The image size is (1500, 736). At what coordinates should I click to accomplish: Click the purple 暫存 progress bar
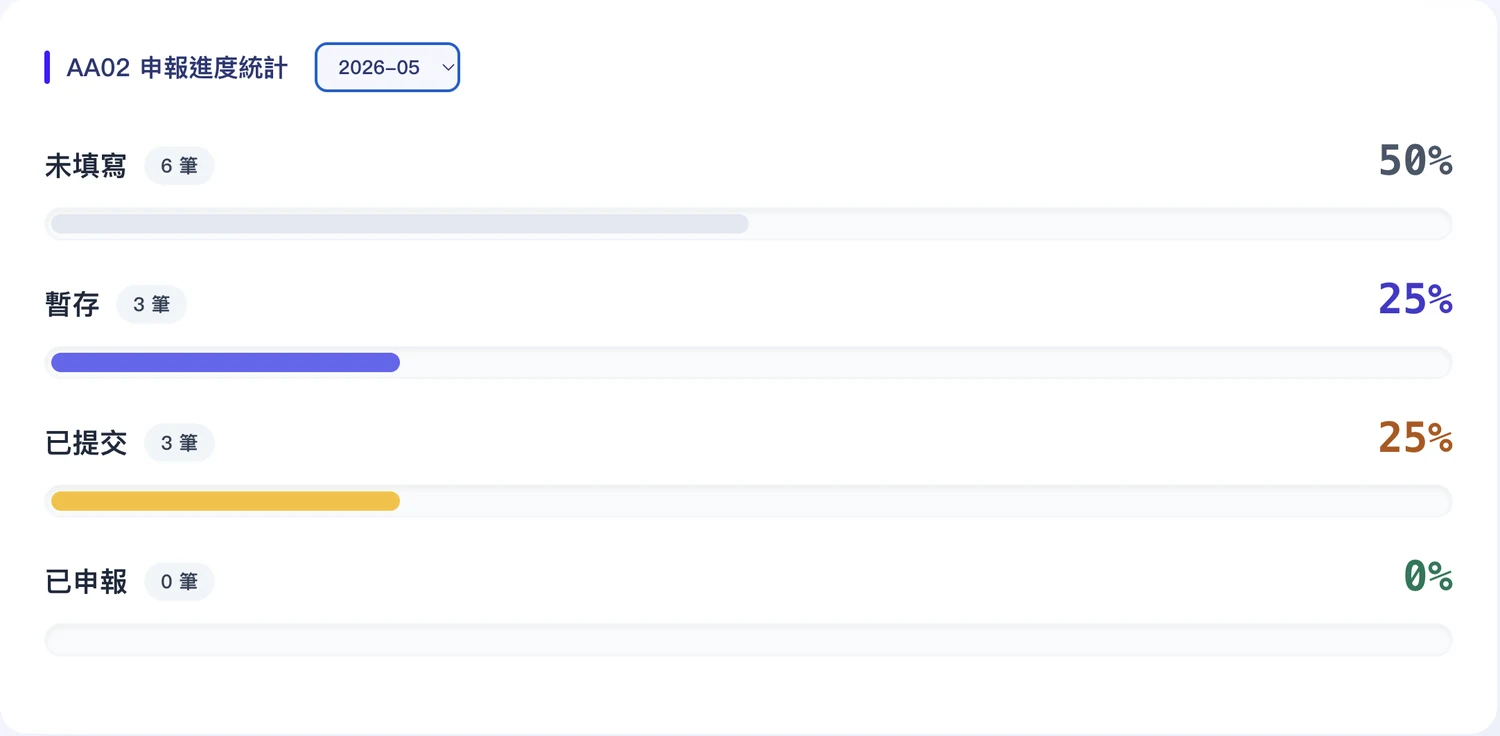pos(225,362)
